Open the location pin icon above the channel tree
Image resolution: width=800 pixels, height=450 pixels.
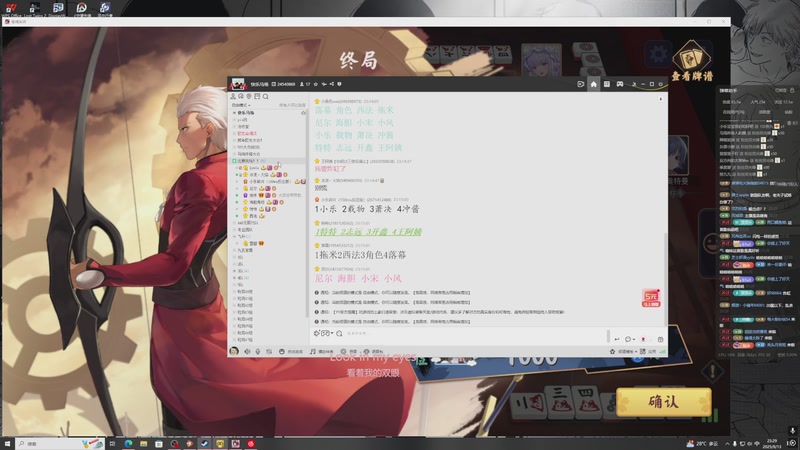click(249, 96)
